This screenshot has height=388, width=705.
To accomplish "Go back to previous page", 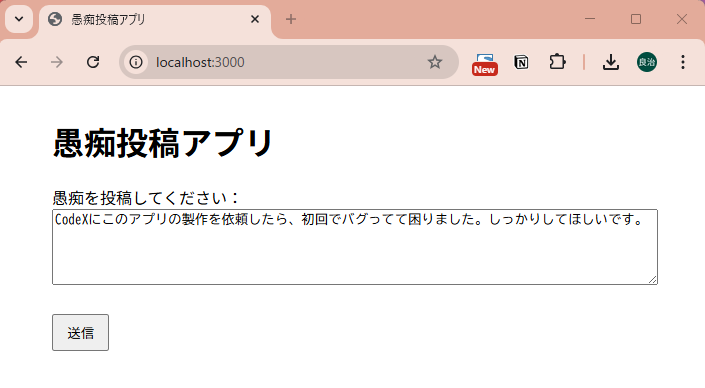I will point(21,62).
